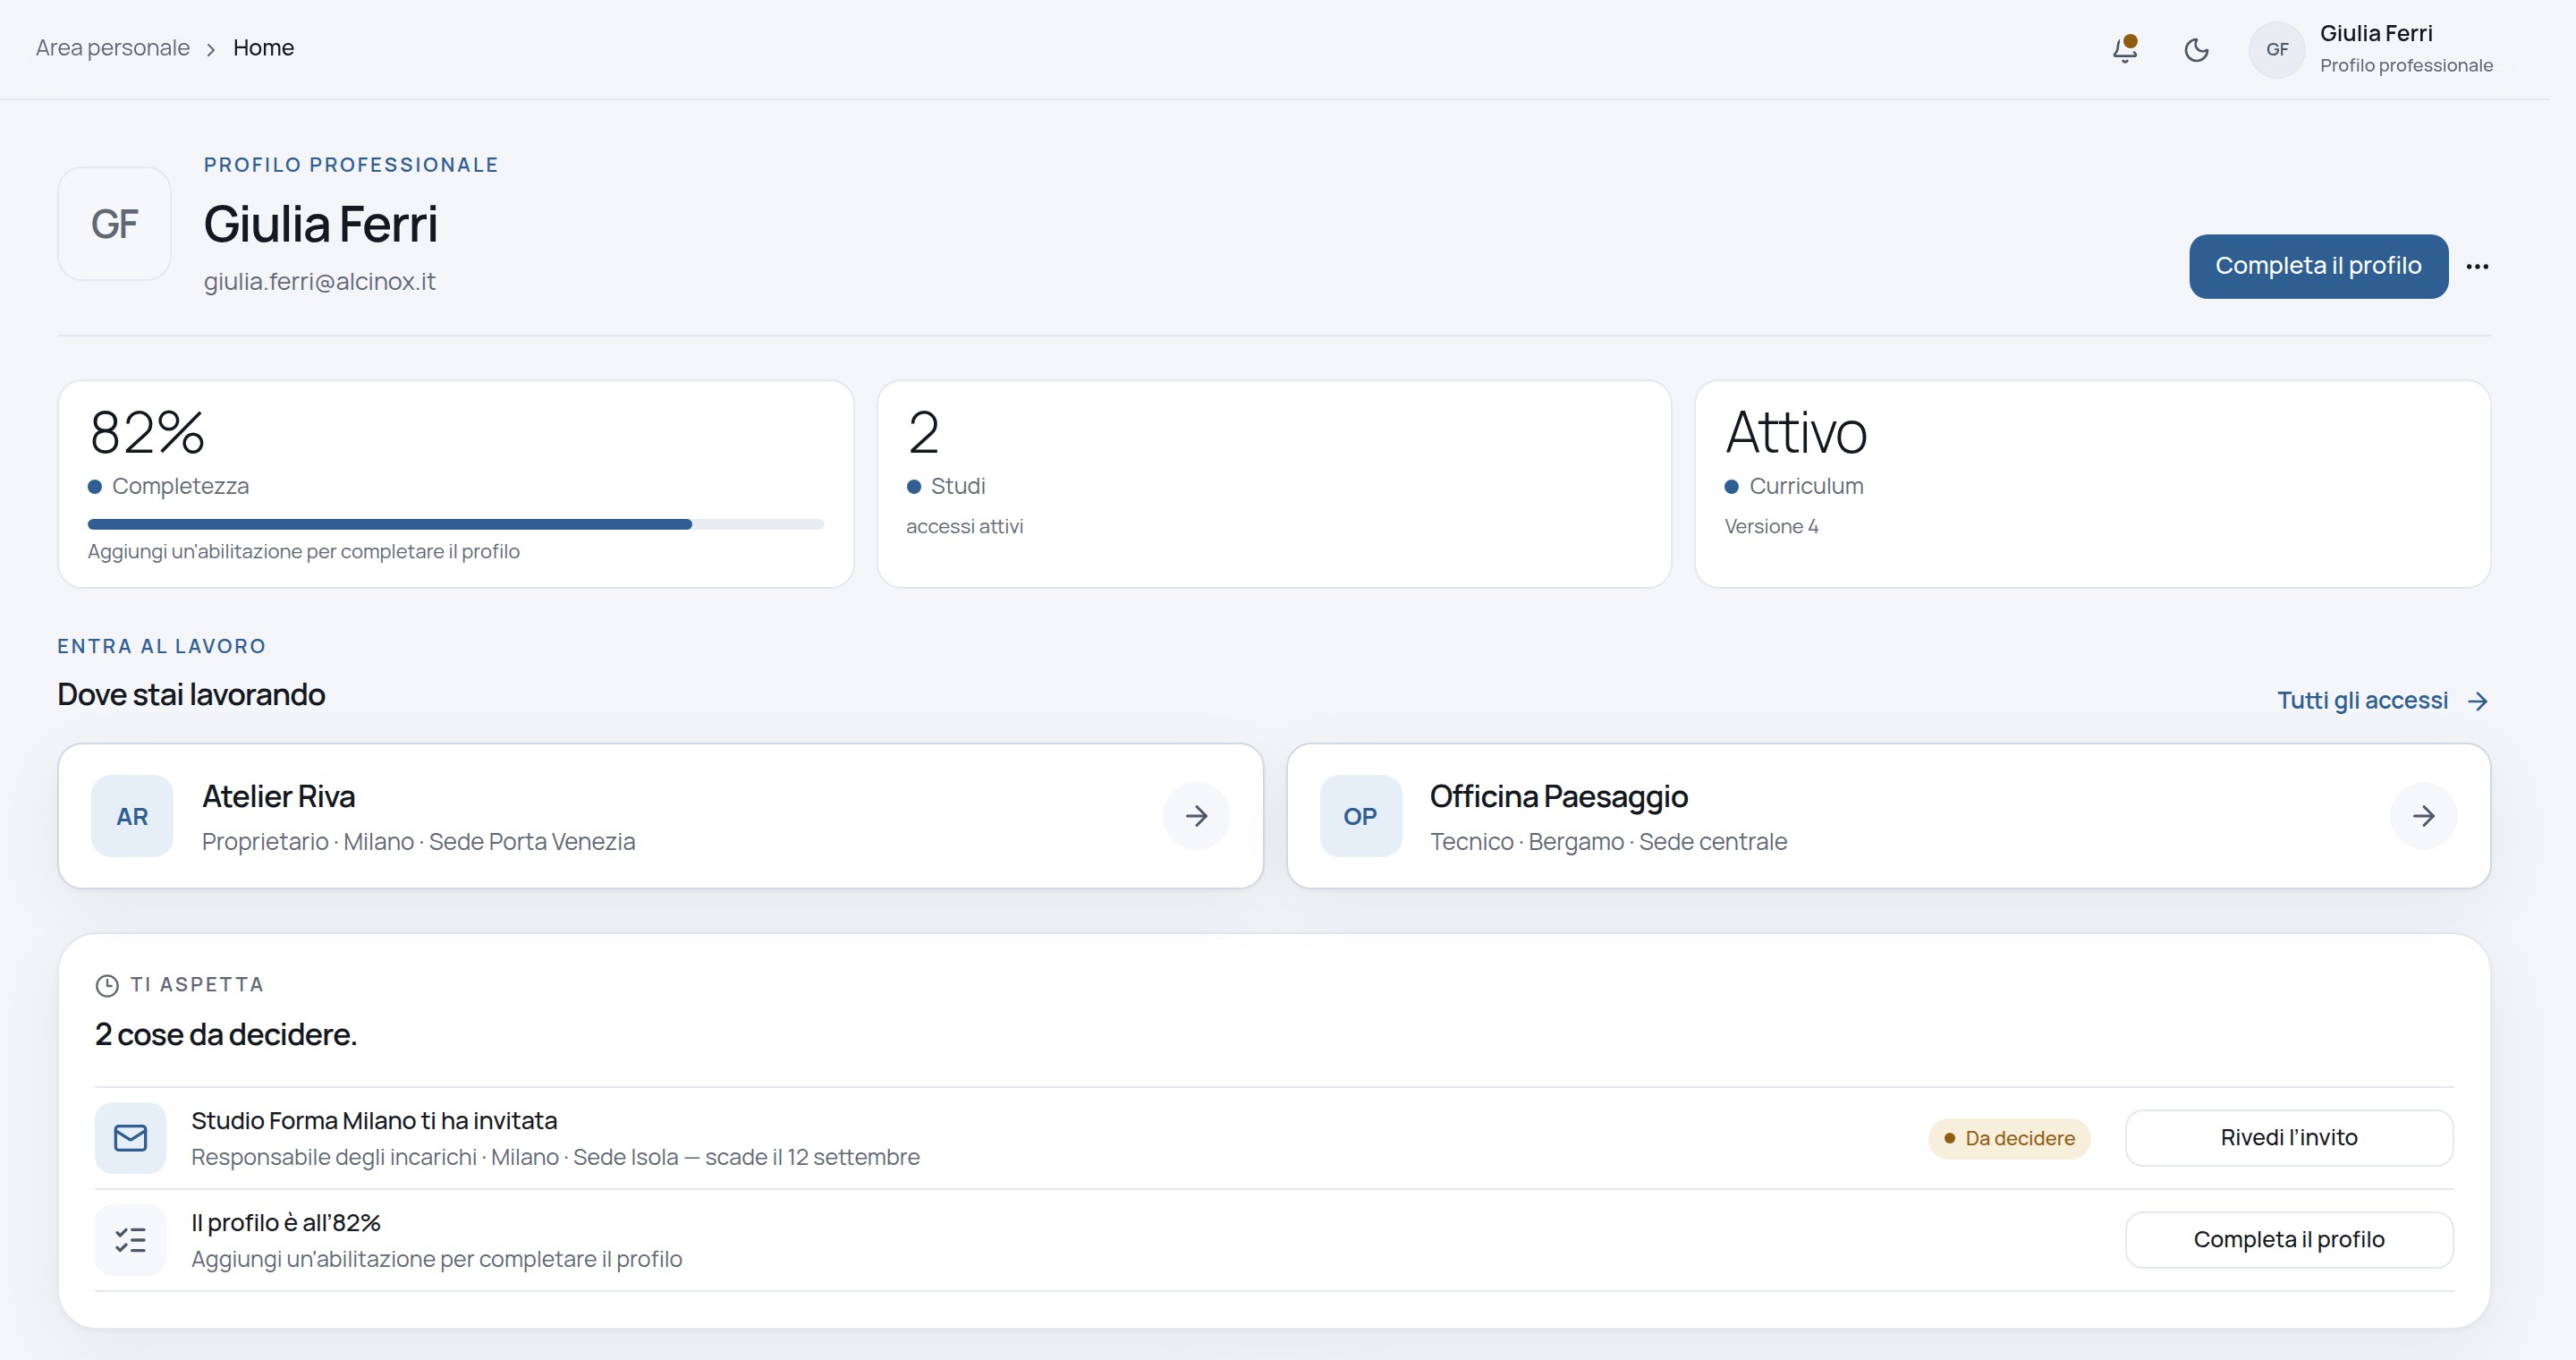Open the GF avatar in the top bar
The width and height of the screenshot is (2576, 1360).
click(2277, 49)
